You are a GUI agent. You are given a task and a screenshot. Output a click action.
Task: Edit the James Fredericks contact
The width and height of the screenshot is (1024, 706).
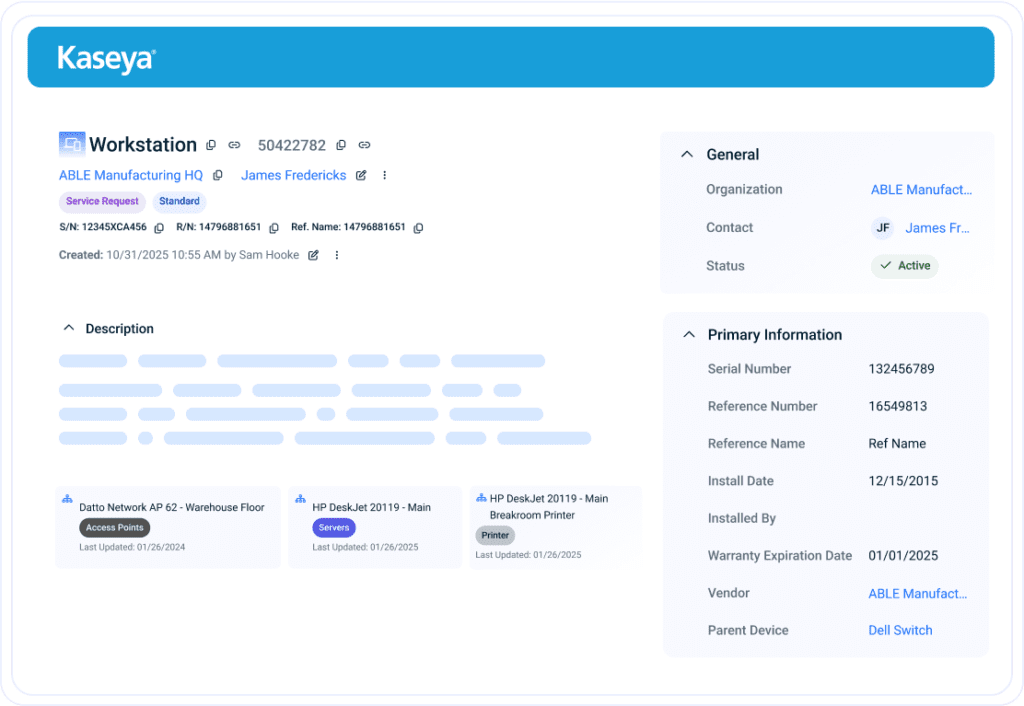(x=361, y=176)
